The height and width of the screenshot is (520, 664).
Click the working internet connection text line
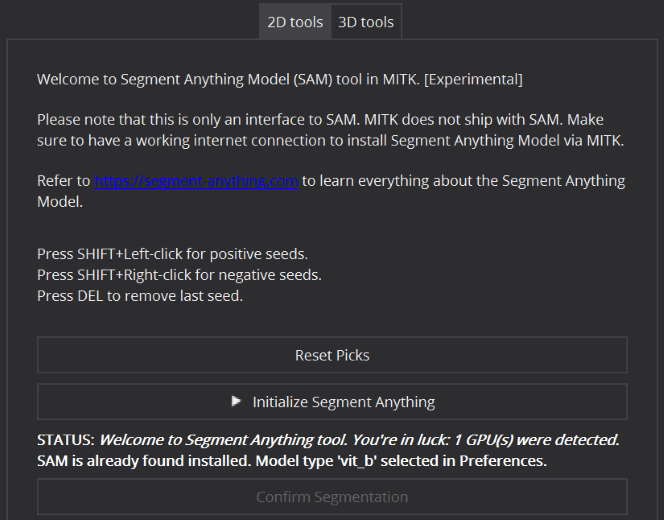pos(331,141)
